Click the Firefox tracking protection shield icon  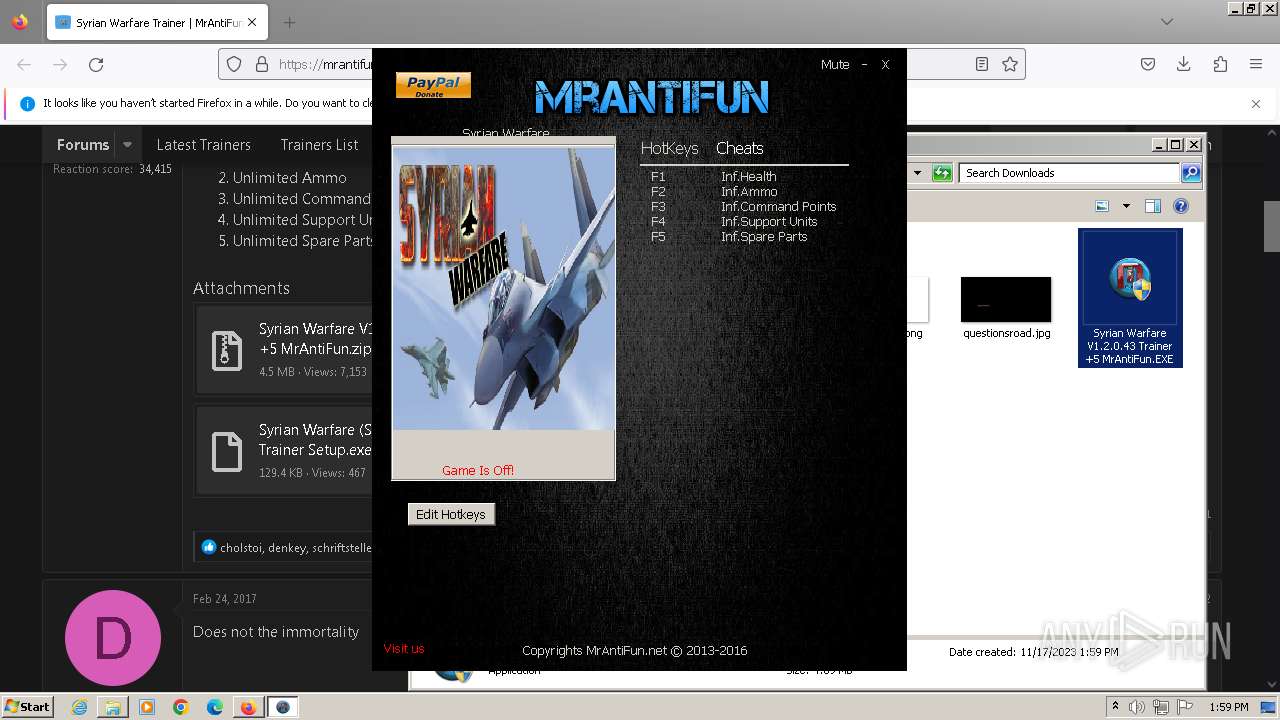tap(234, 64)
